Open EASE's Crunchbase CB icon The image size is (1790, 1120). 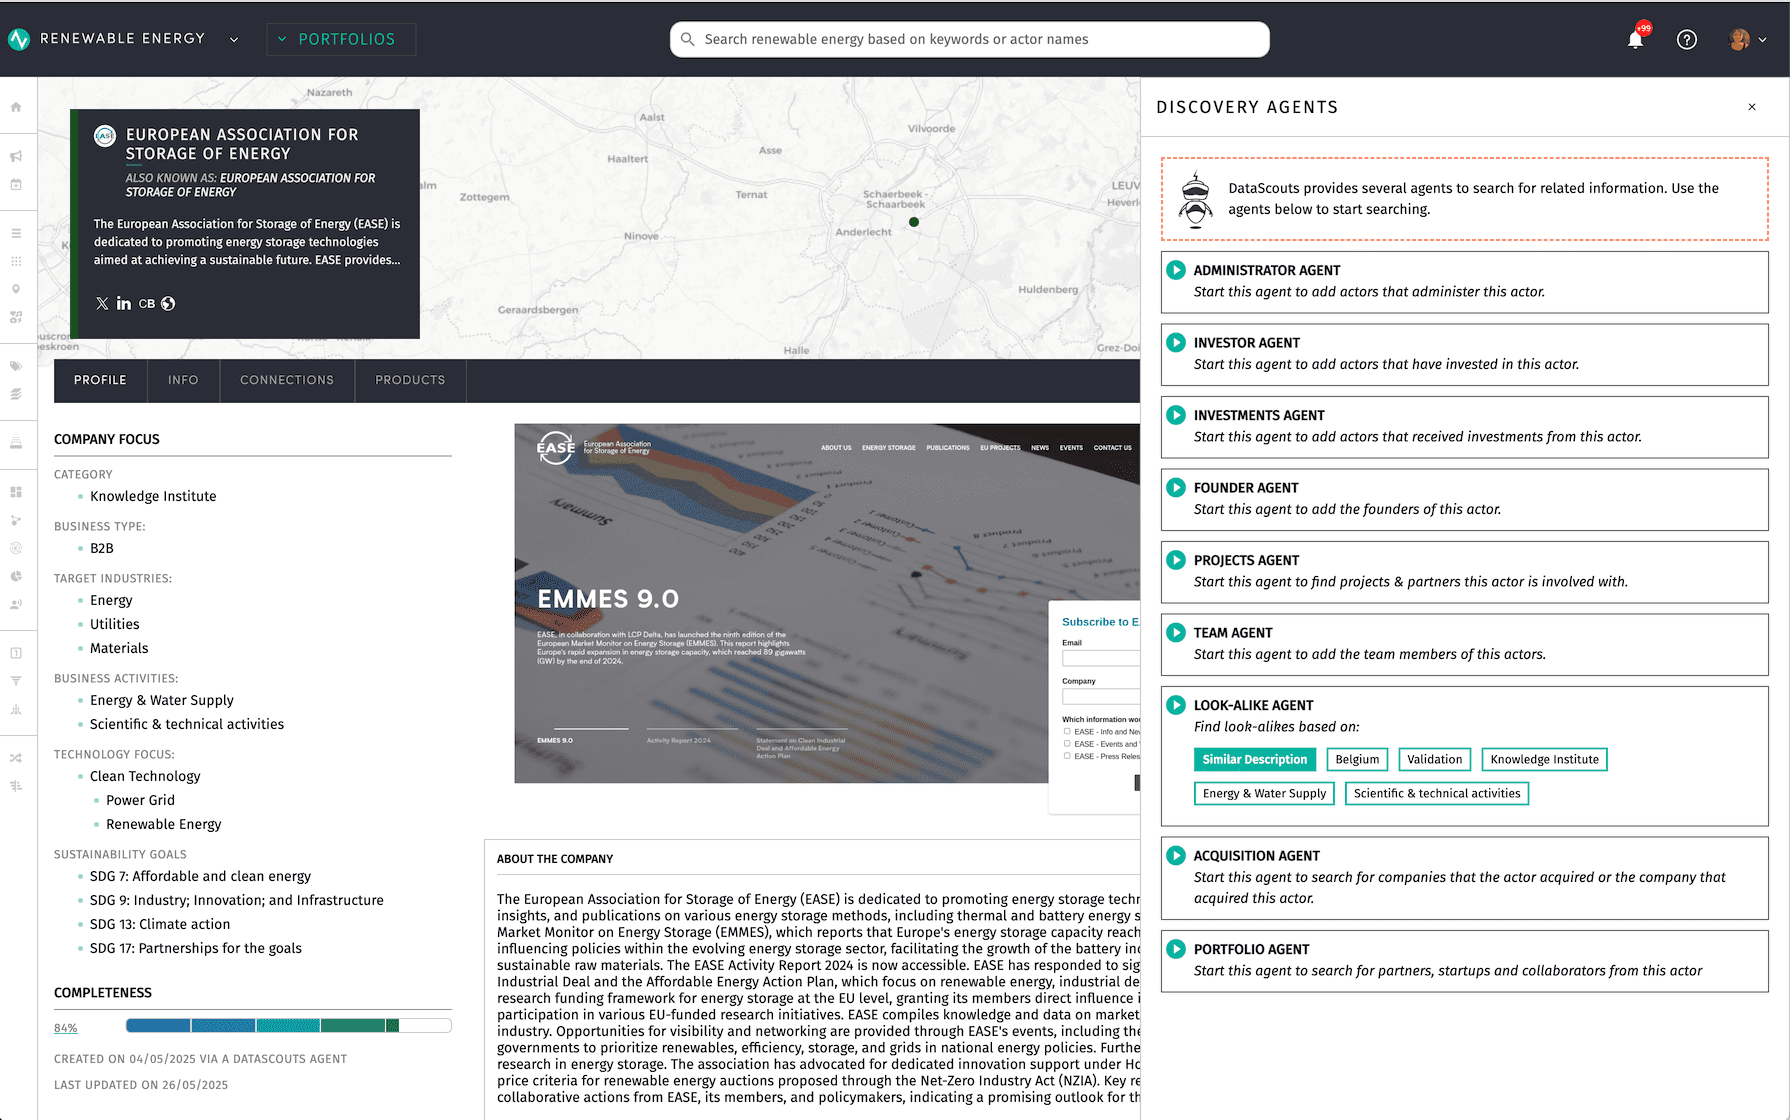point(146,303)
